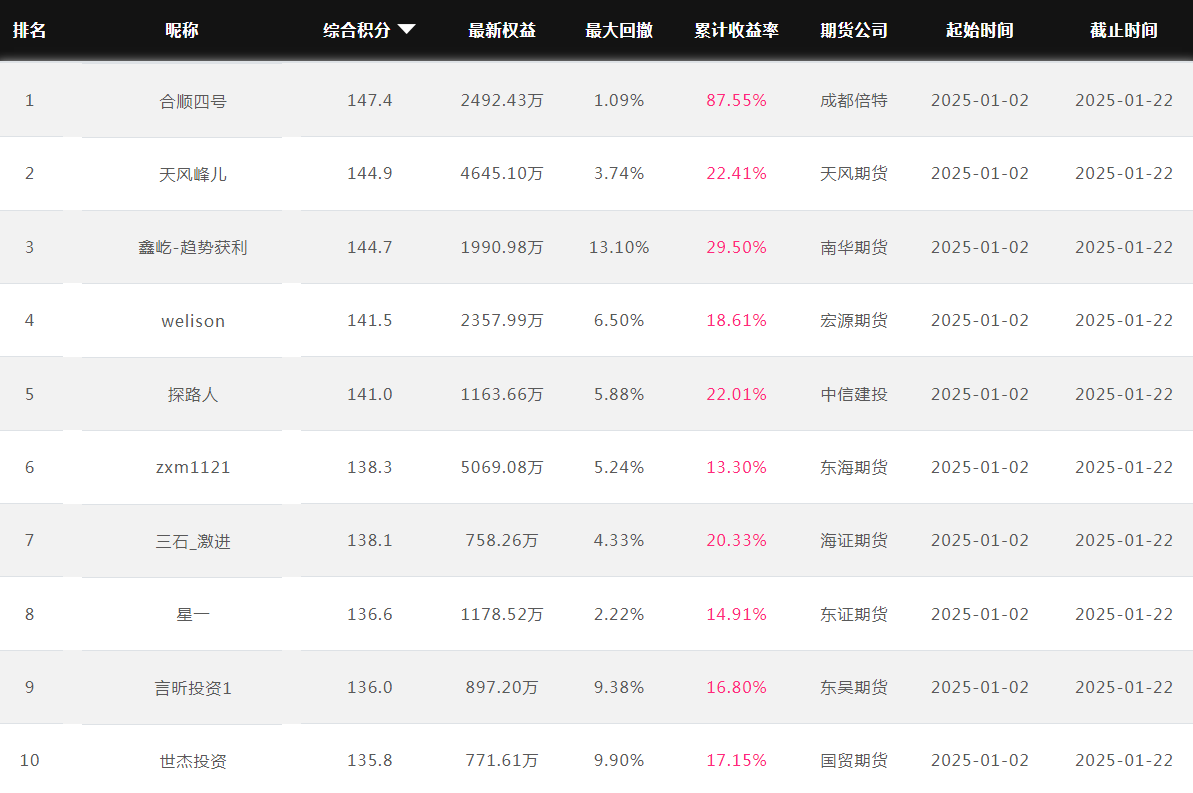Click the 起始时间 column header

click(x=980, y=30)
